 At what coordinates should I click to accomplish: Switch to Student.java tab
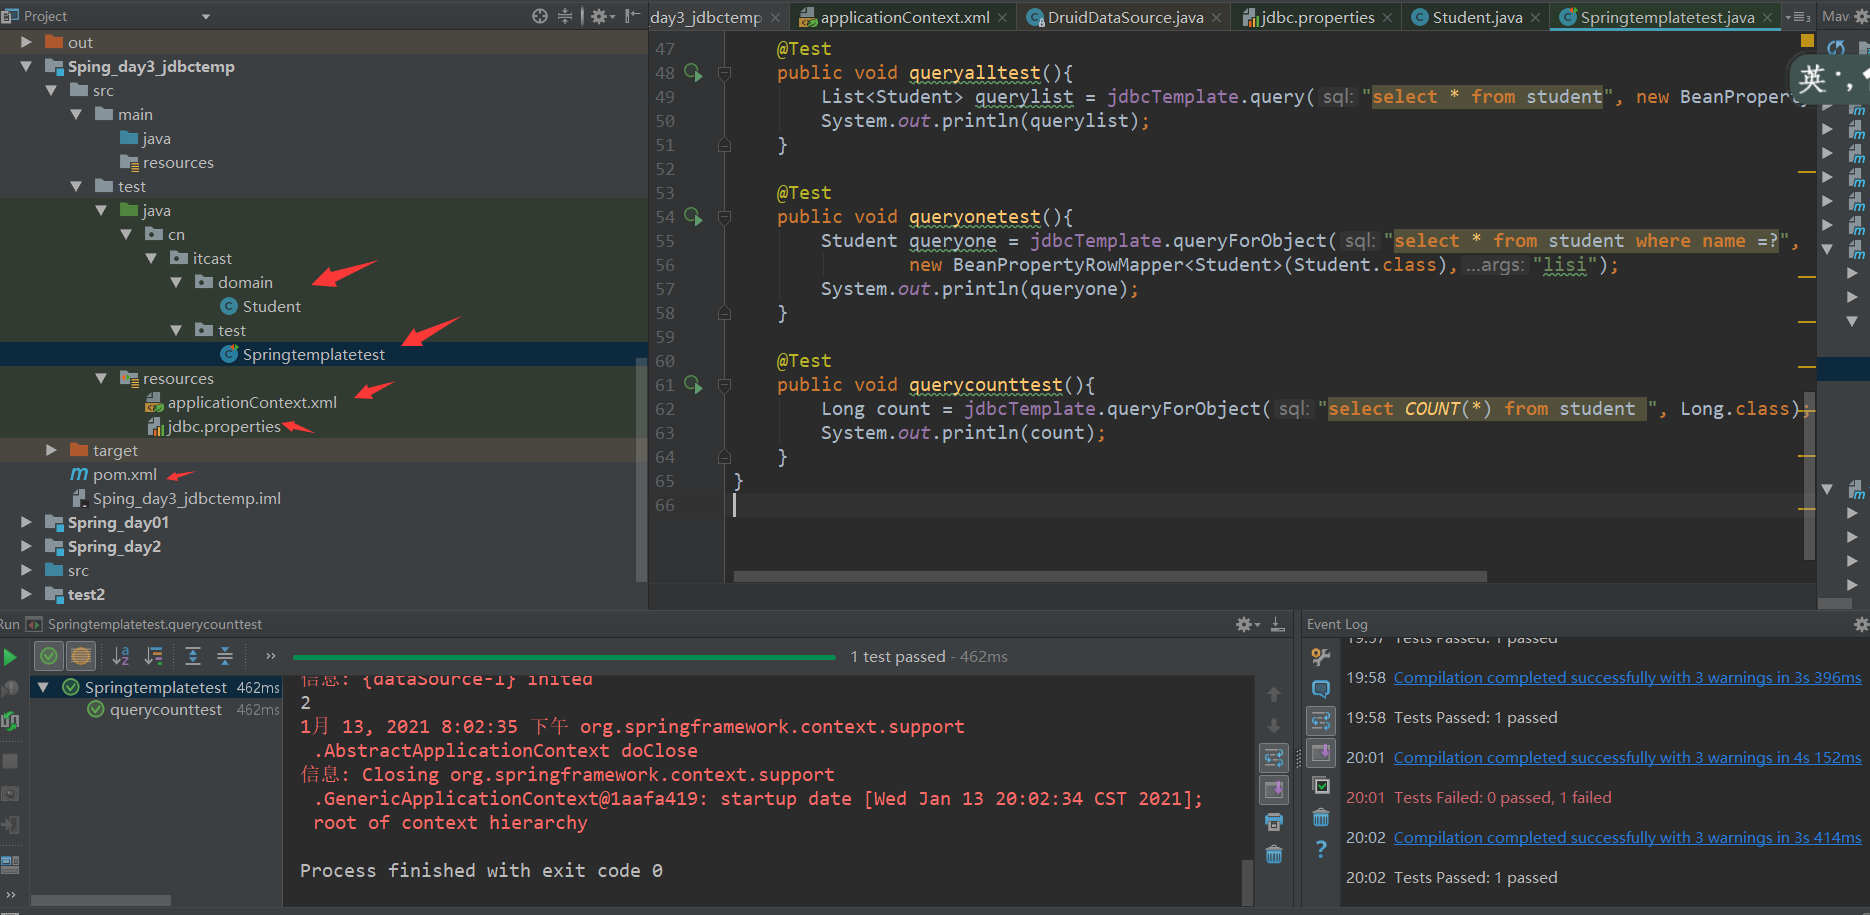point(1476,17)
